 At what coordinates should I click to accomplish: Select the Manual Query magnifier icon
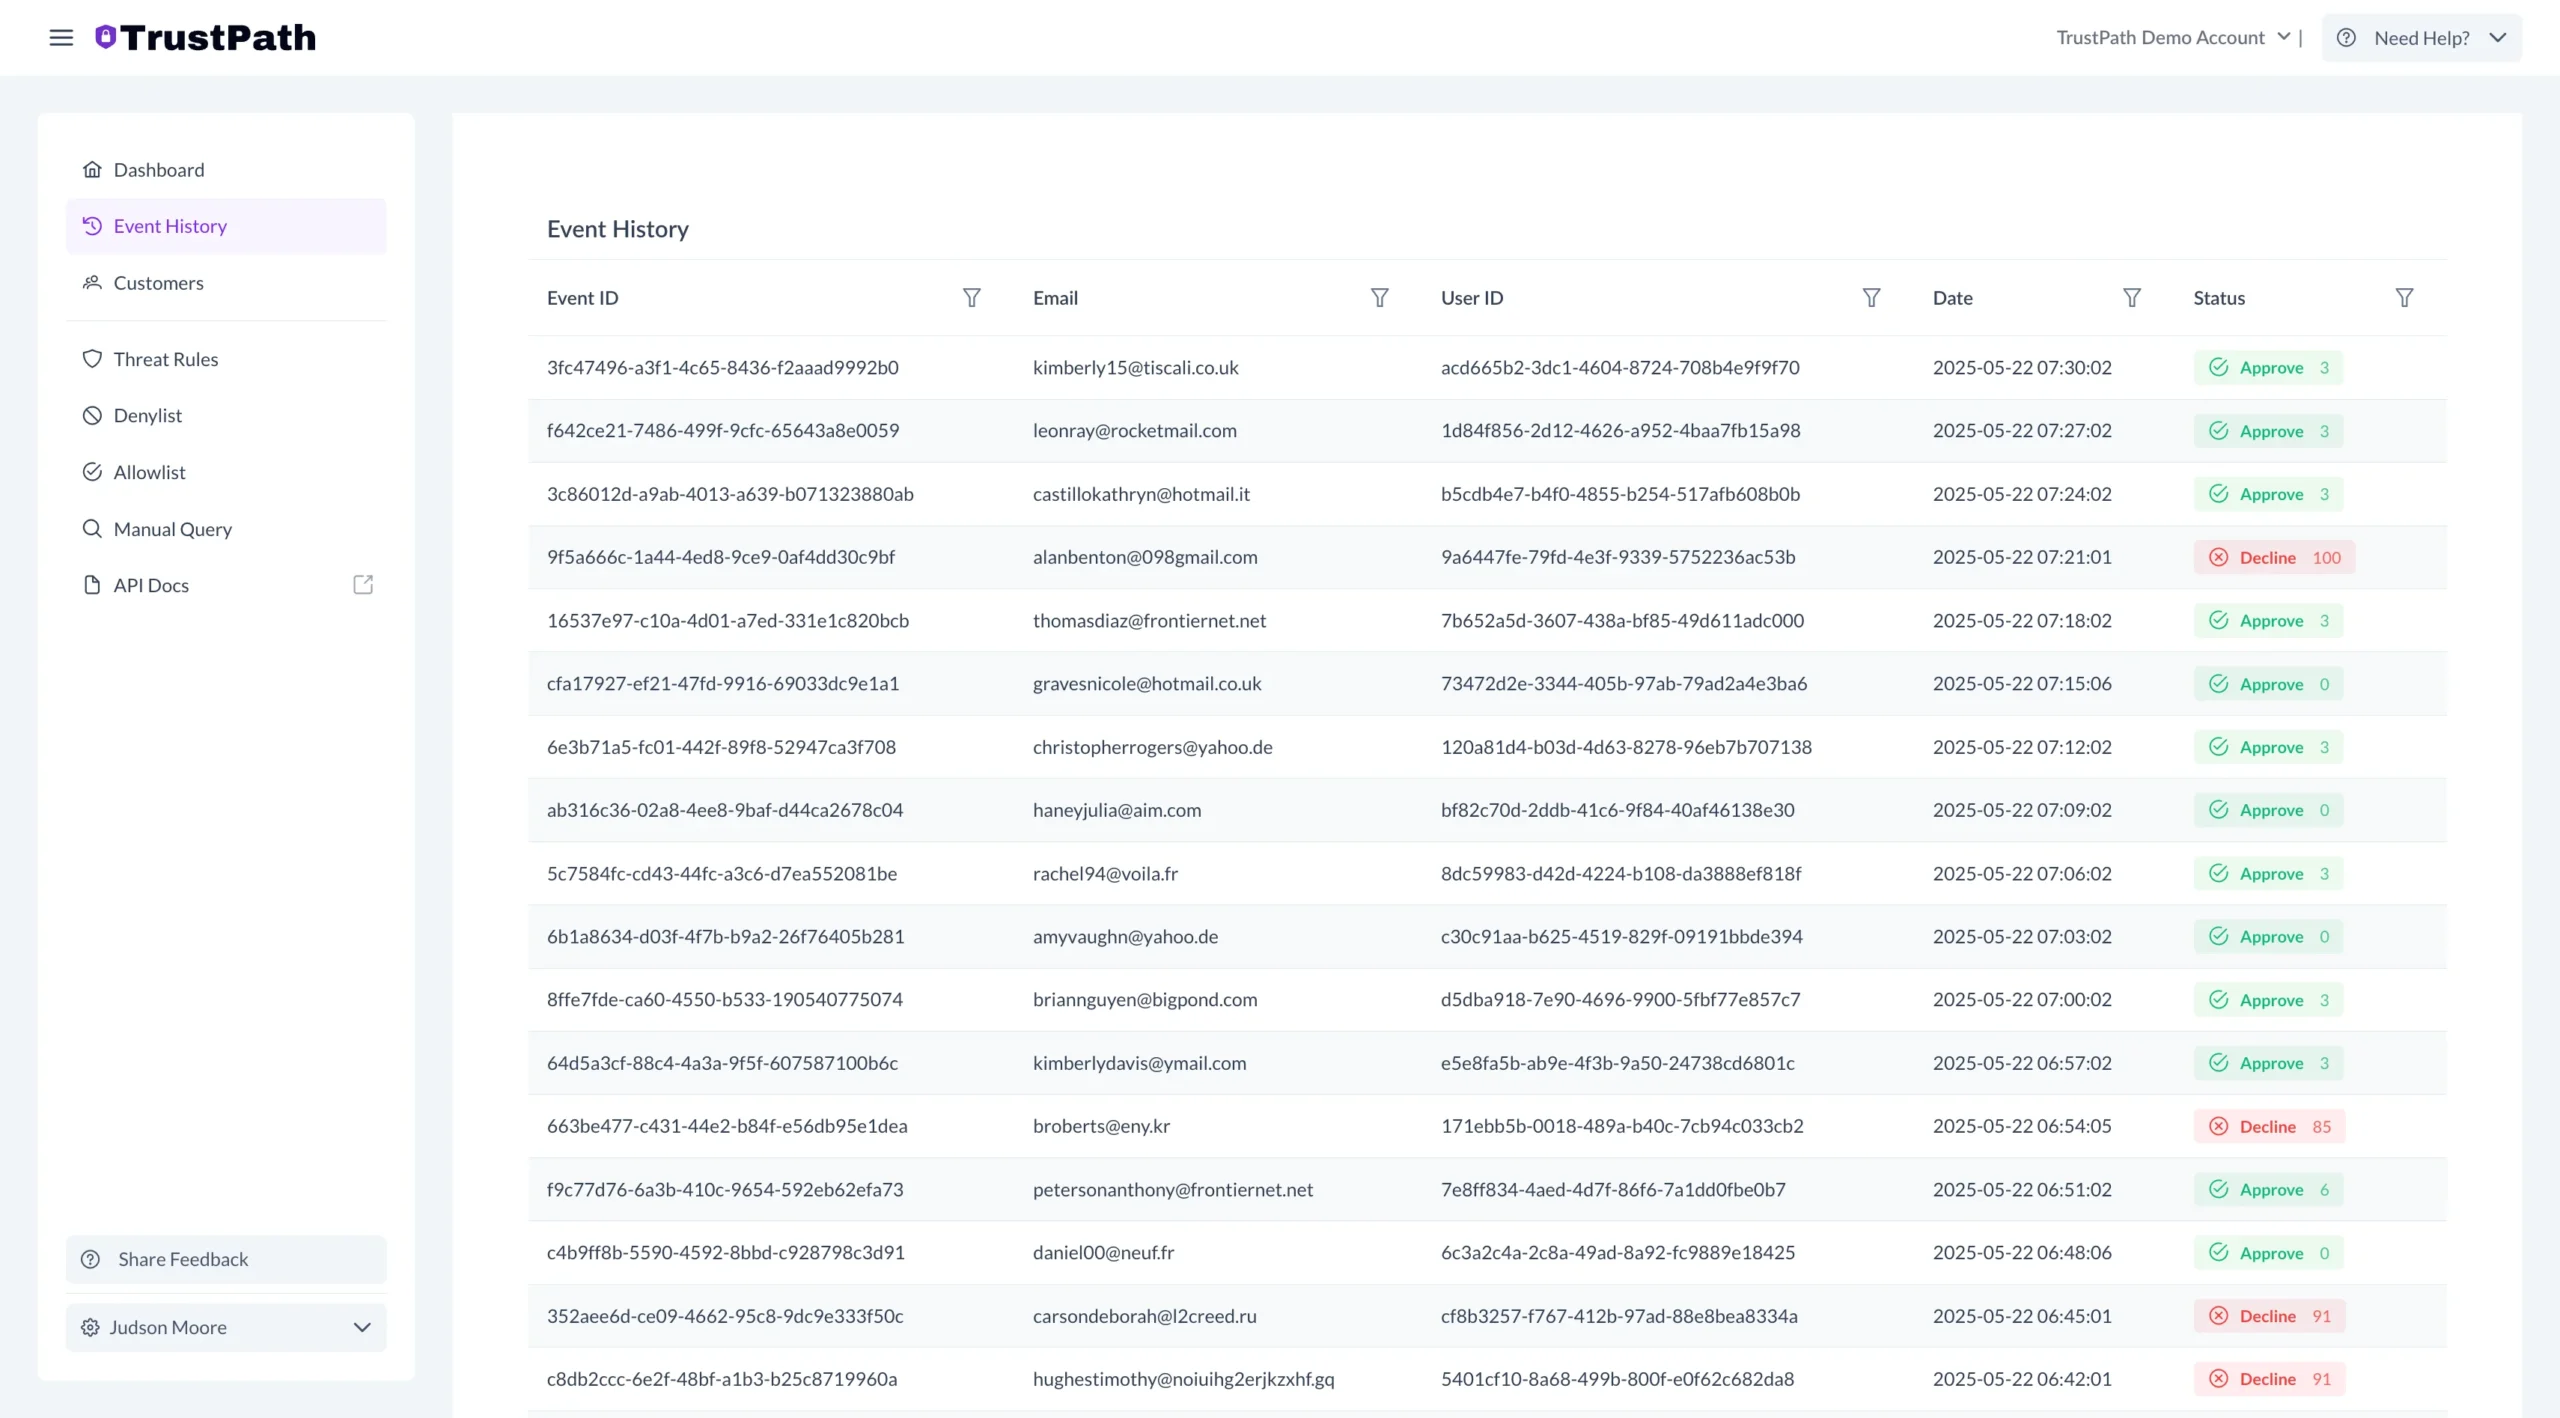point(92,528)
